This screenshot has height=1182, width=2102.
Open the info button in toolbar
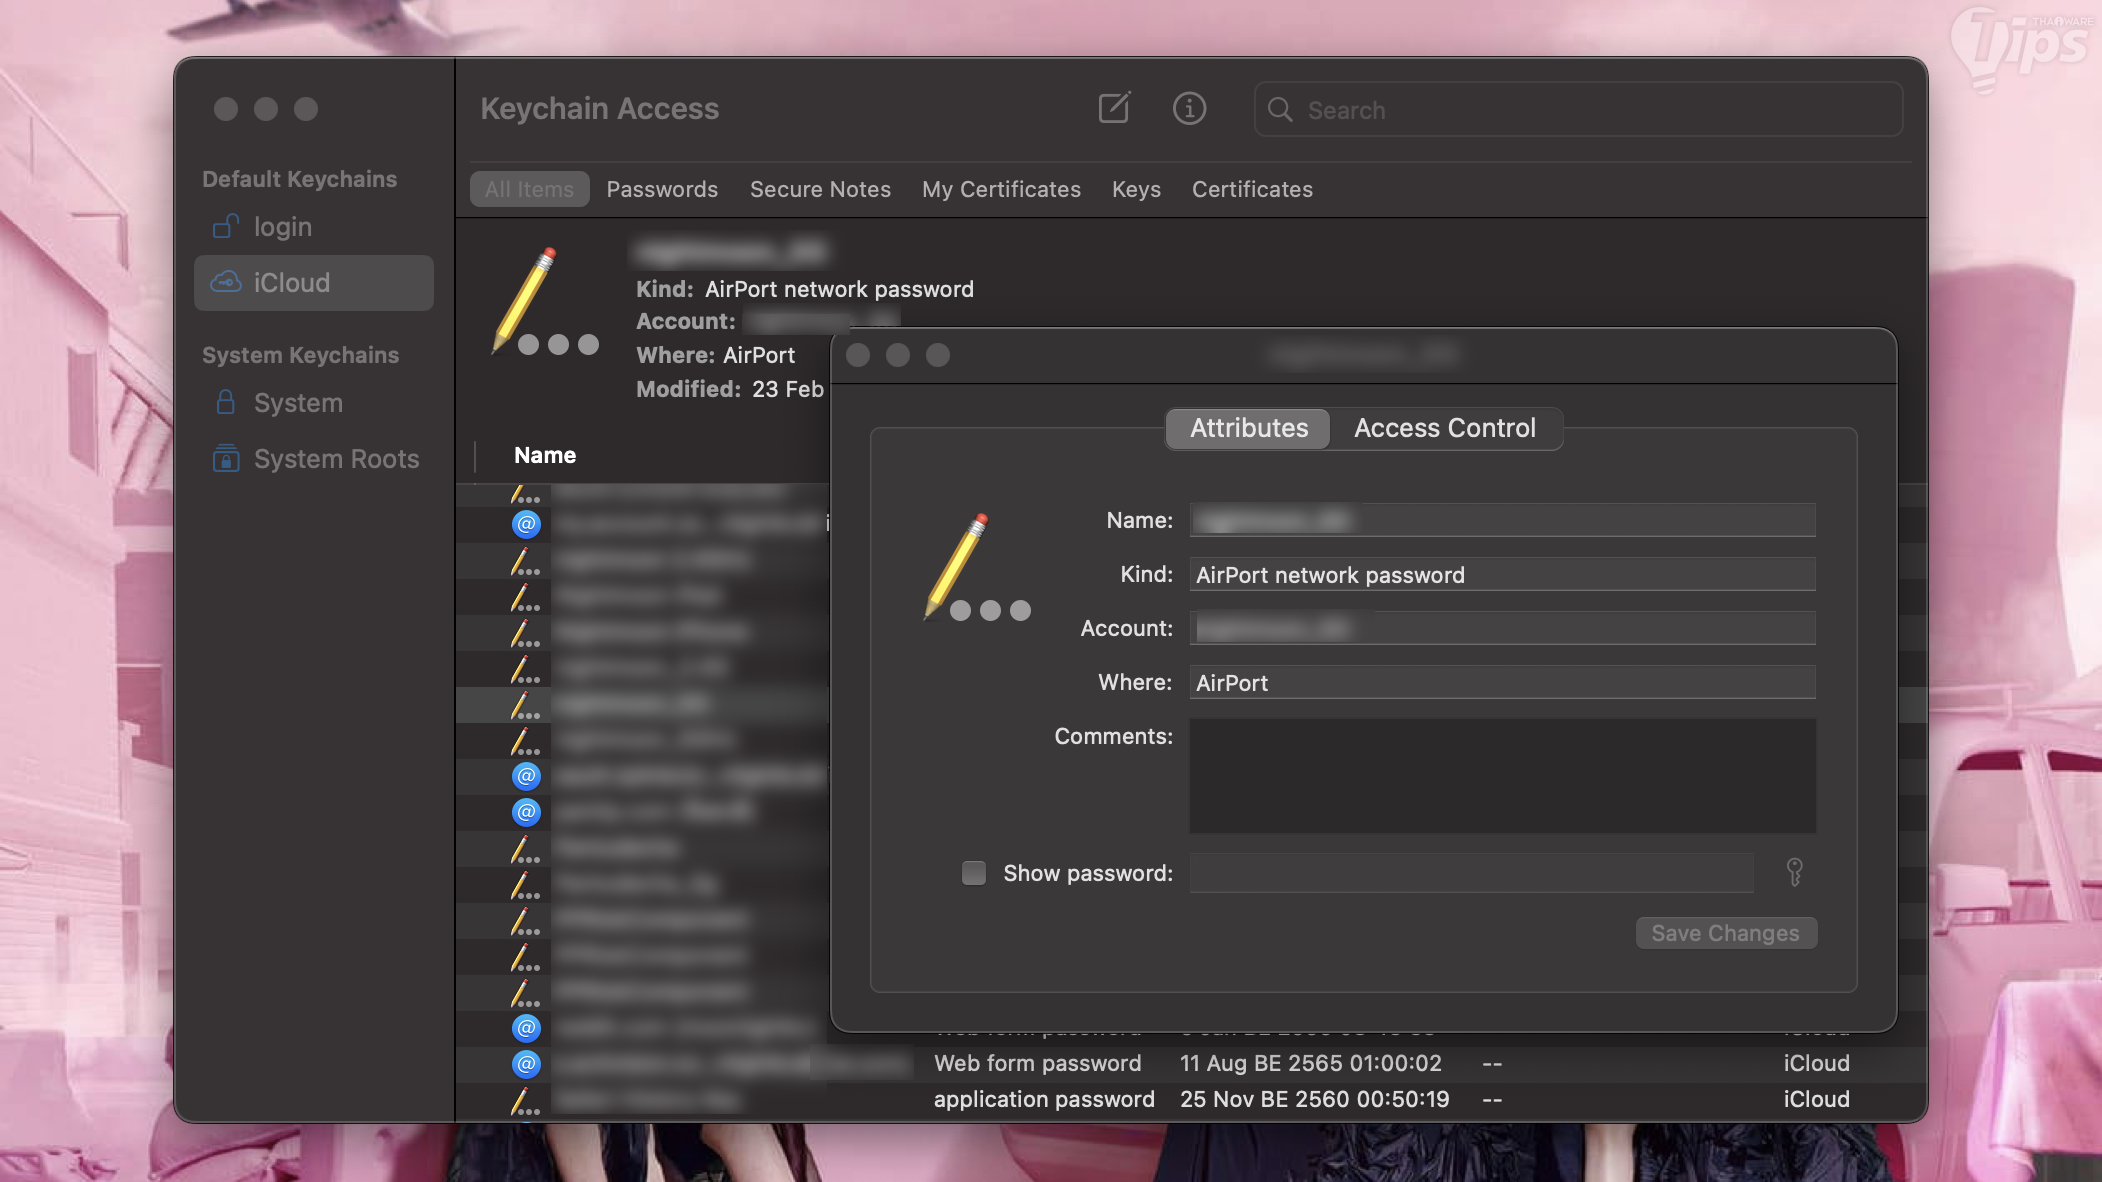[1189, 108]
